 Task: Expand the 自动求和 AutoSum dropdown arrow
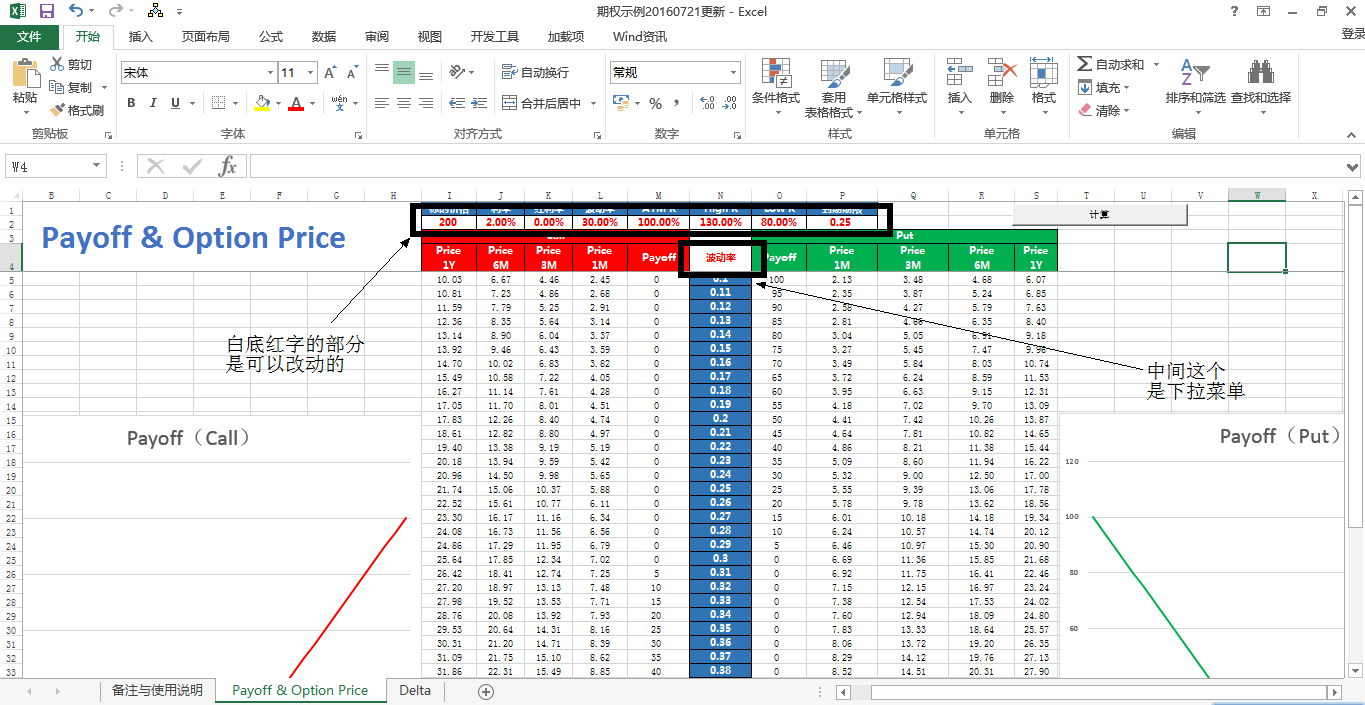pos(1157,65)
